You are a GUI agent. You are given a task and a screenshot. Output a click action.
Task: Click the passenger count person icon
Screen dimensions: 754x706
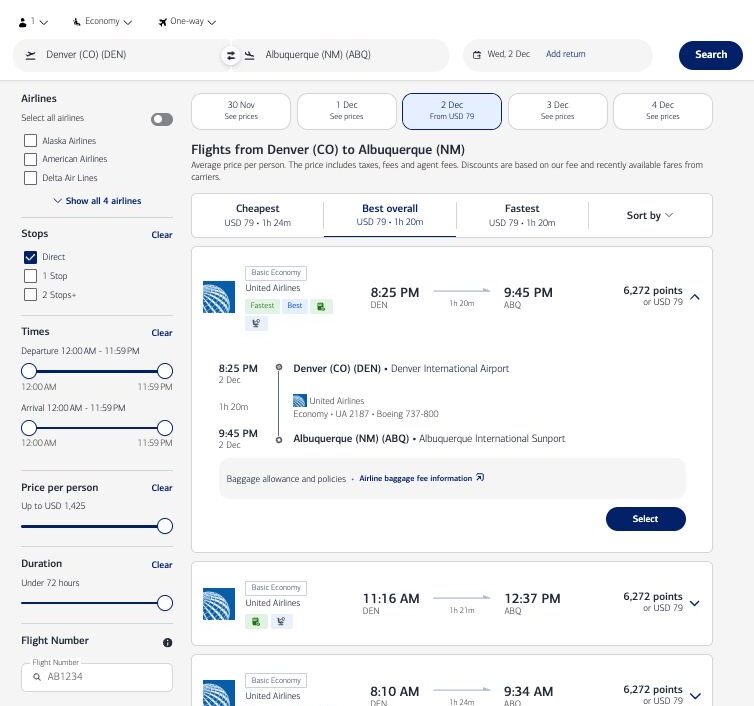click(23, 22)
